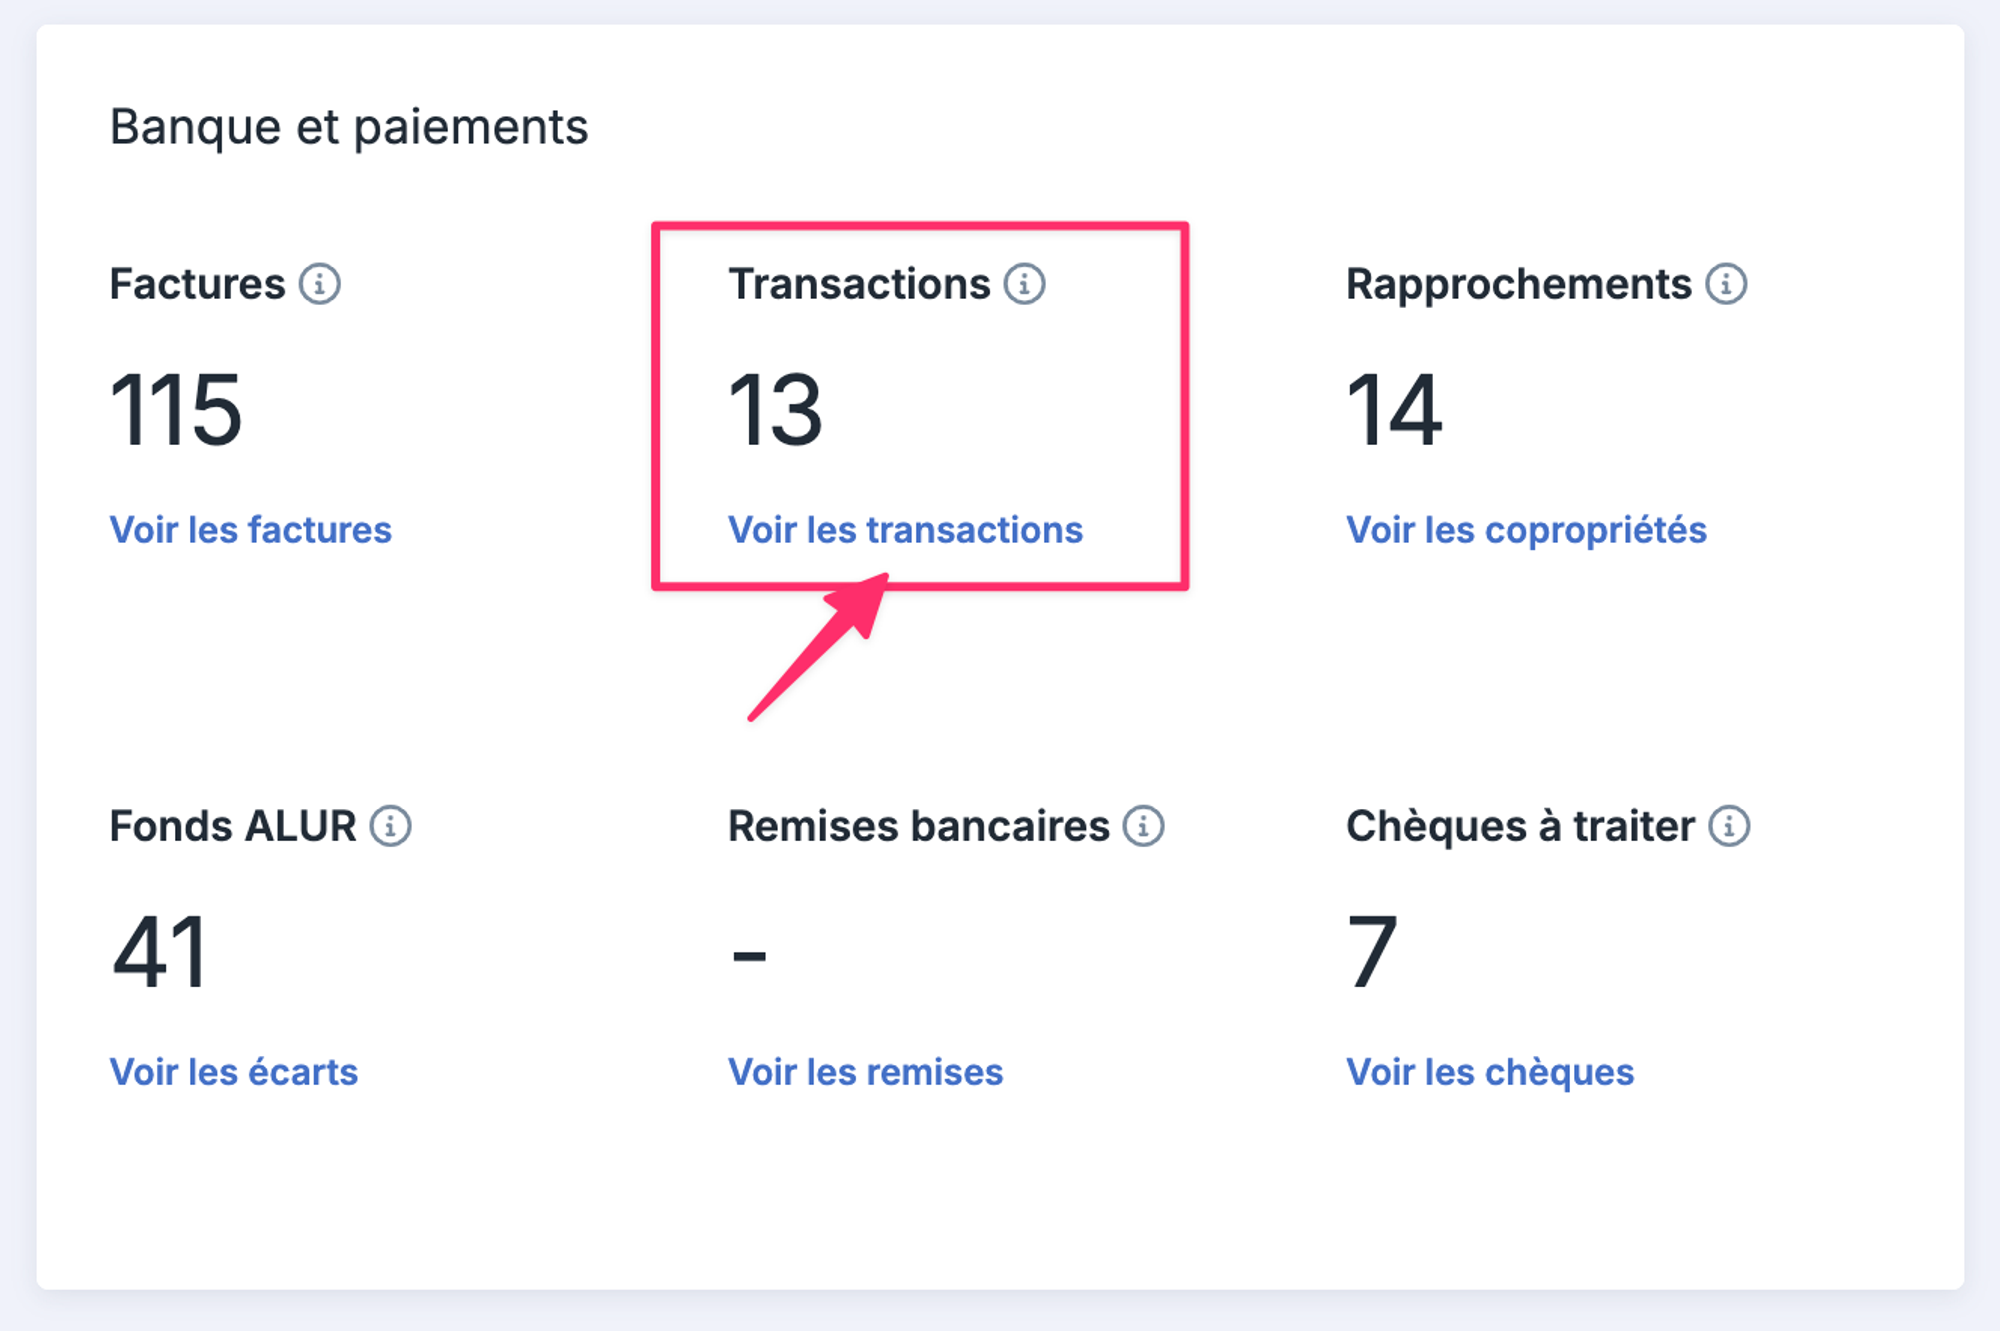
Task: Click the Remises bancaires info icon
Action: tap(1143, 826)
